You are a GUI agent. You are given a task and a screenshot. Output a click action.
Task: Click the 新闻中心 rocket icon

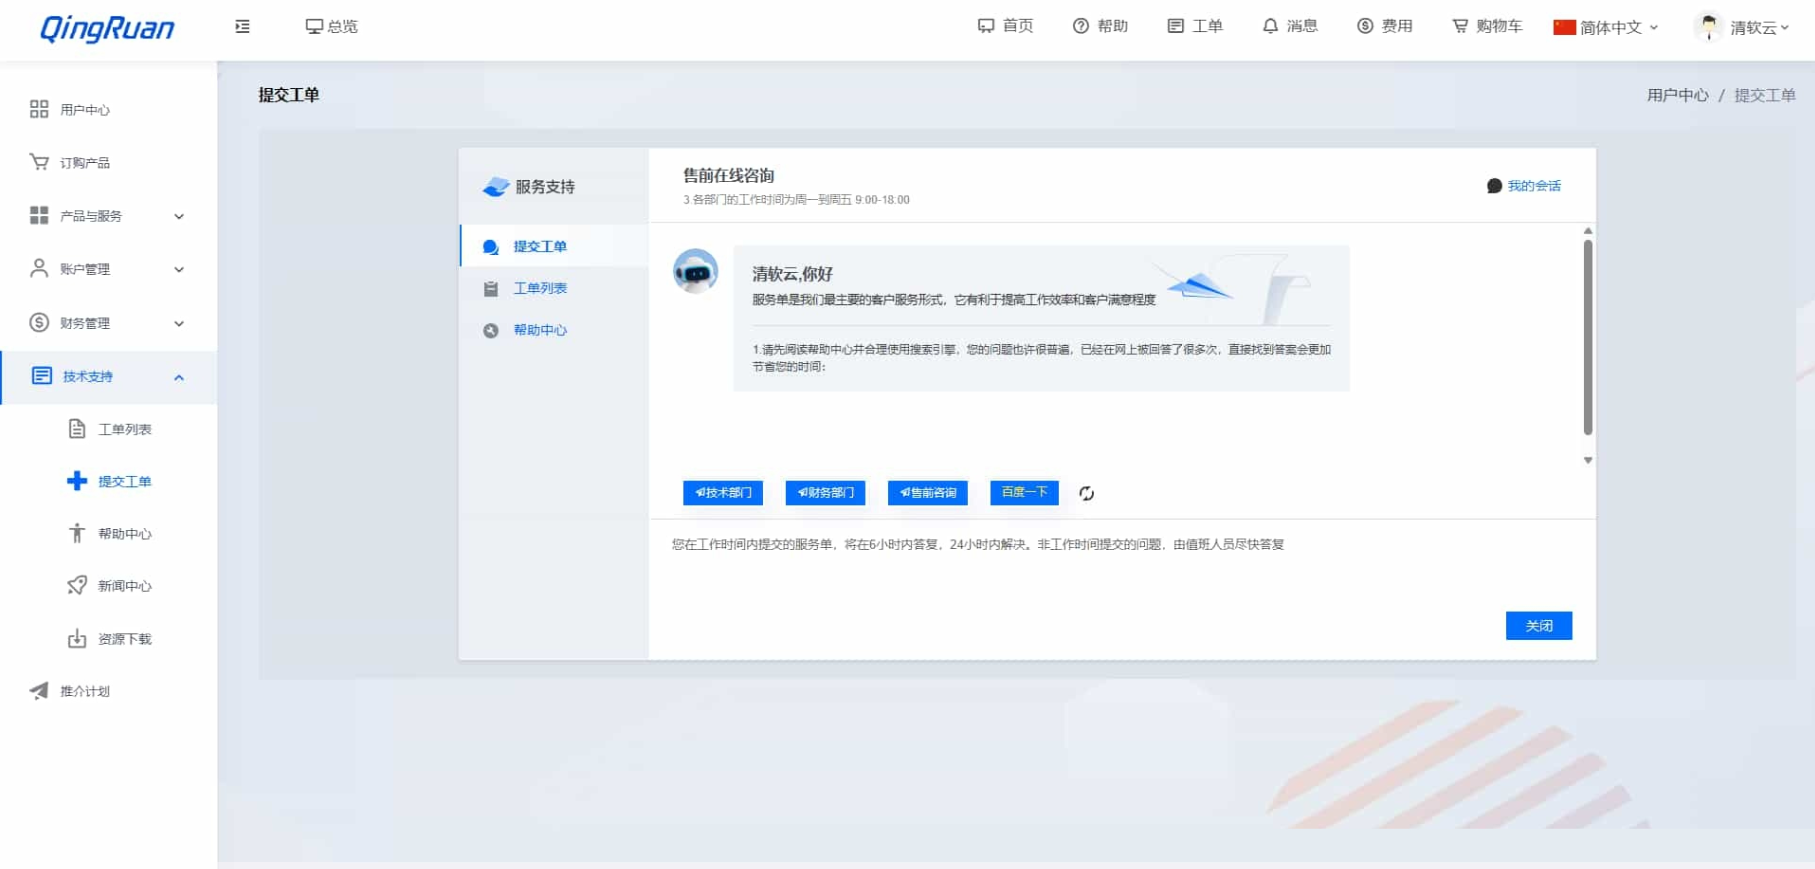[x=77, y=585]
